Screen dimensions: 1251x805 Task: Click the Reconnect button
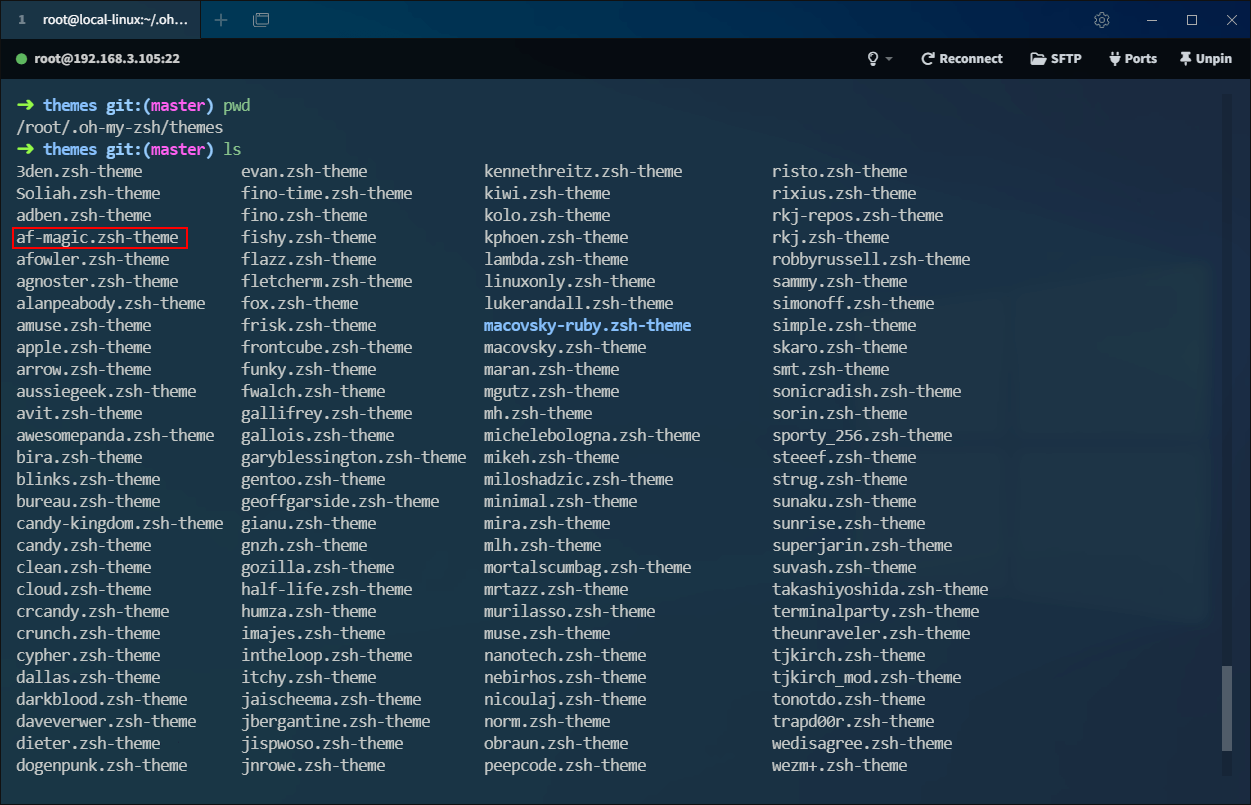(x=961, y=59)
